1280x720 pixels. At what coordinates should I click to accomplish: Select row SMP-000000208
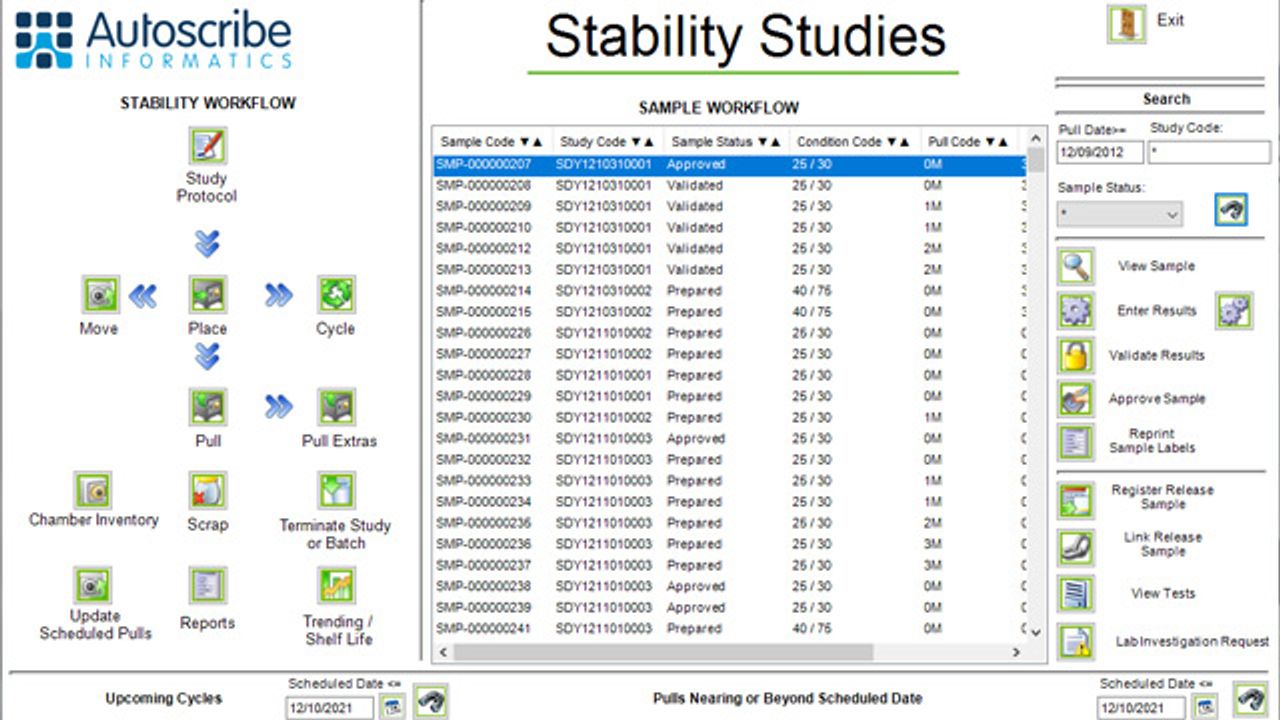point(730,185)
